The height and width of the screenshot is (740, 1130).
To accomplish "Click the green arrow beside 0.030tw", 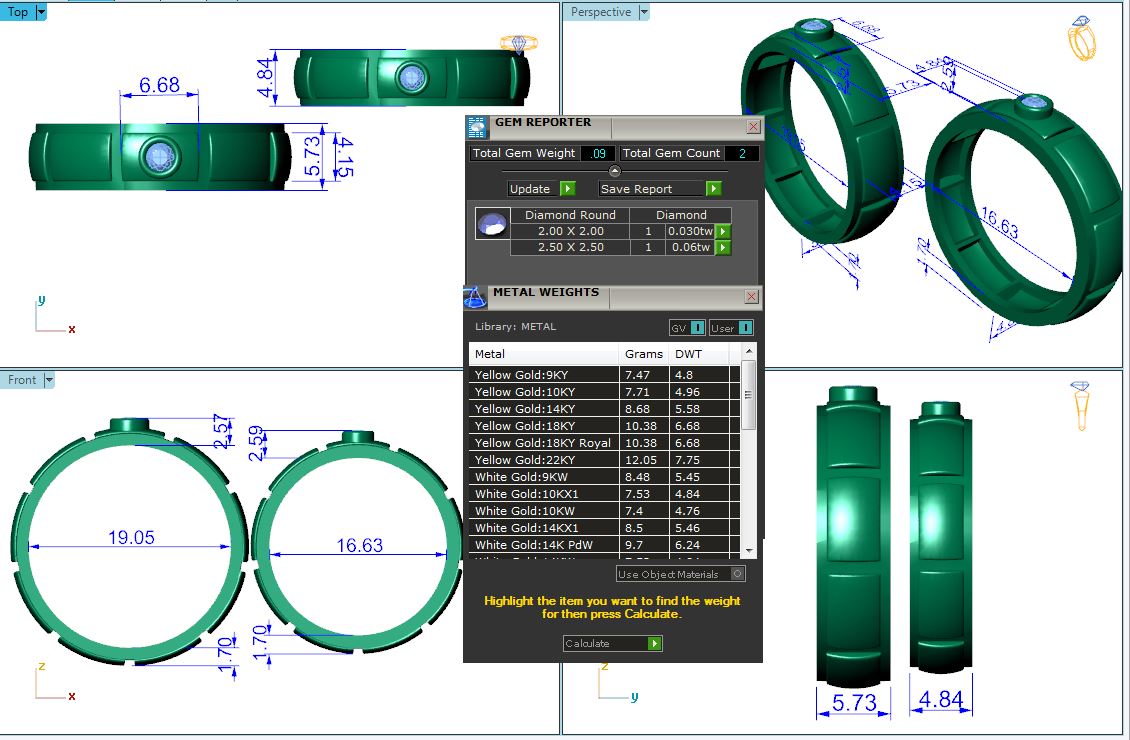I will 723,232.
